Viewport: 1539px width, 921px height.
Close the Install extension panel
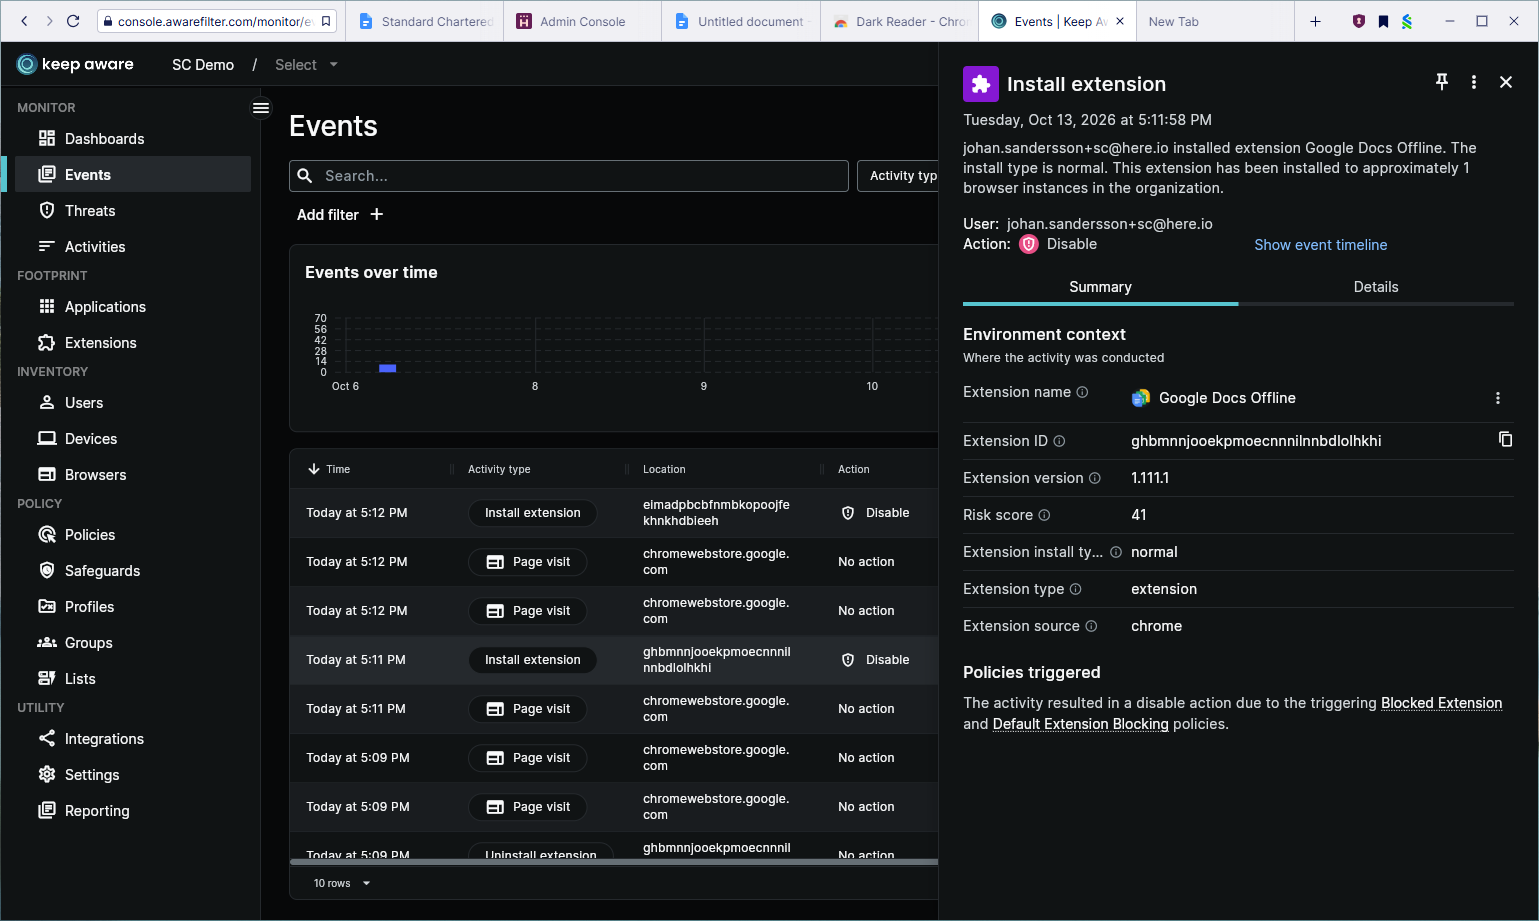click(1506, 83)
